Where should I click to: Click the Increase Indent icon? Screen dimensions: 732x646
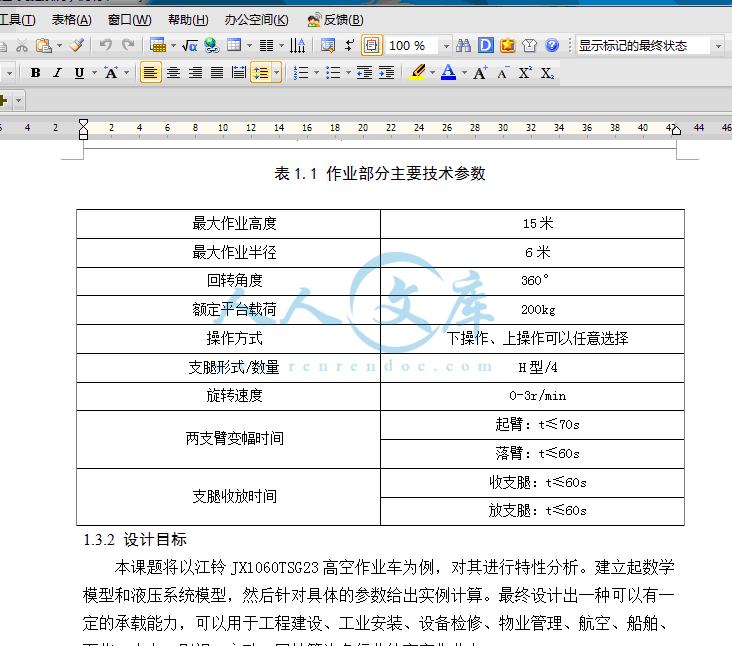coord(387,73)
